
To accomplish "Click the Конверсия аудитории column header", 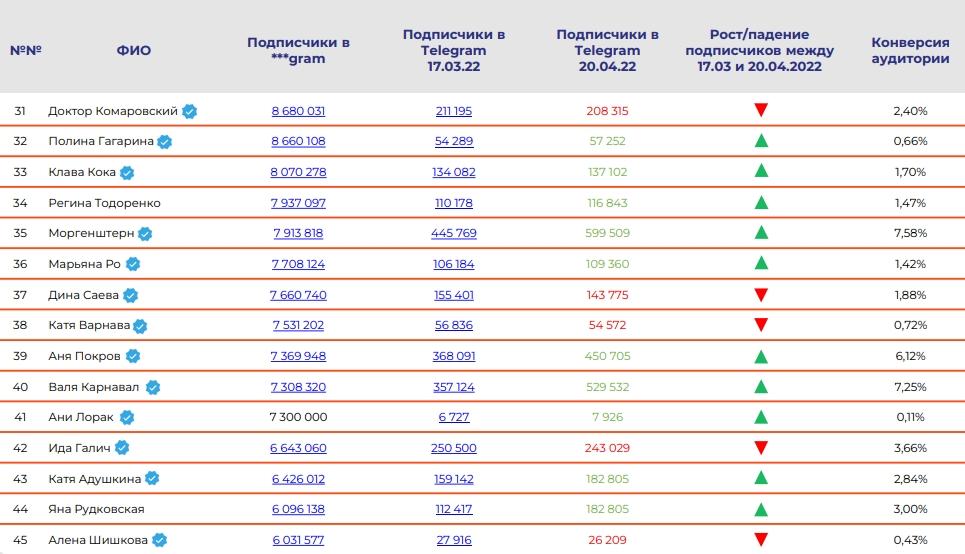I will [x=910, y=50].
